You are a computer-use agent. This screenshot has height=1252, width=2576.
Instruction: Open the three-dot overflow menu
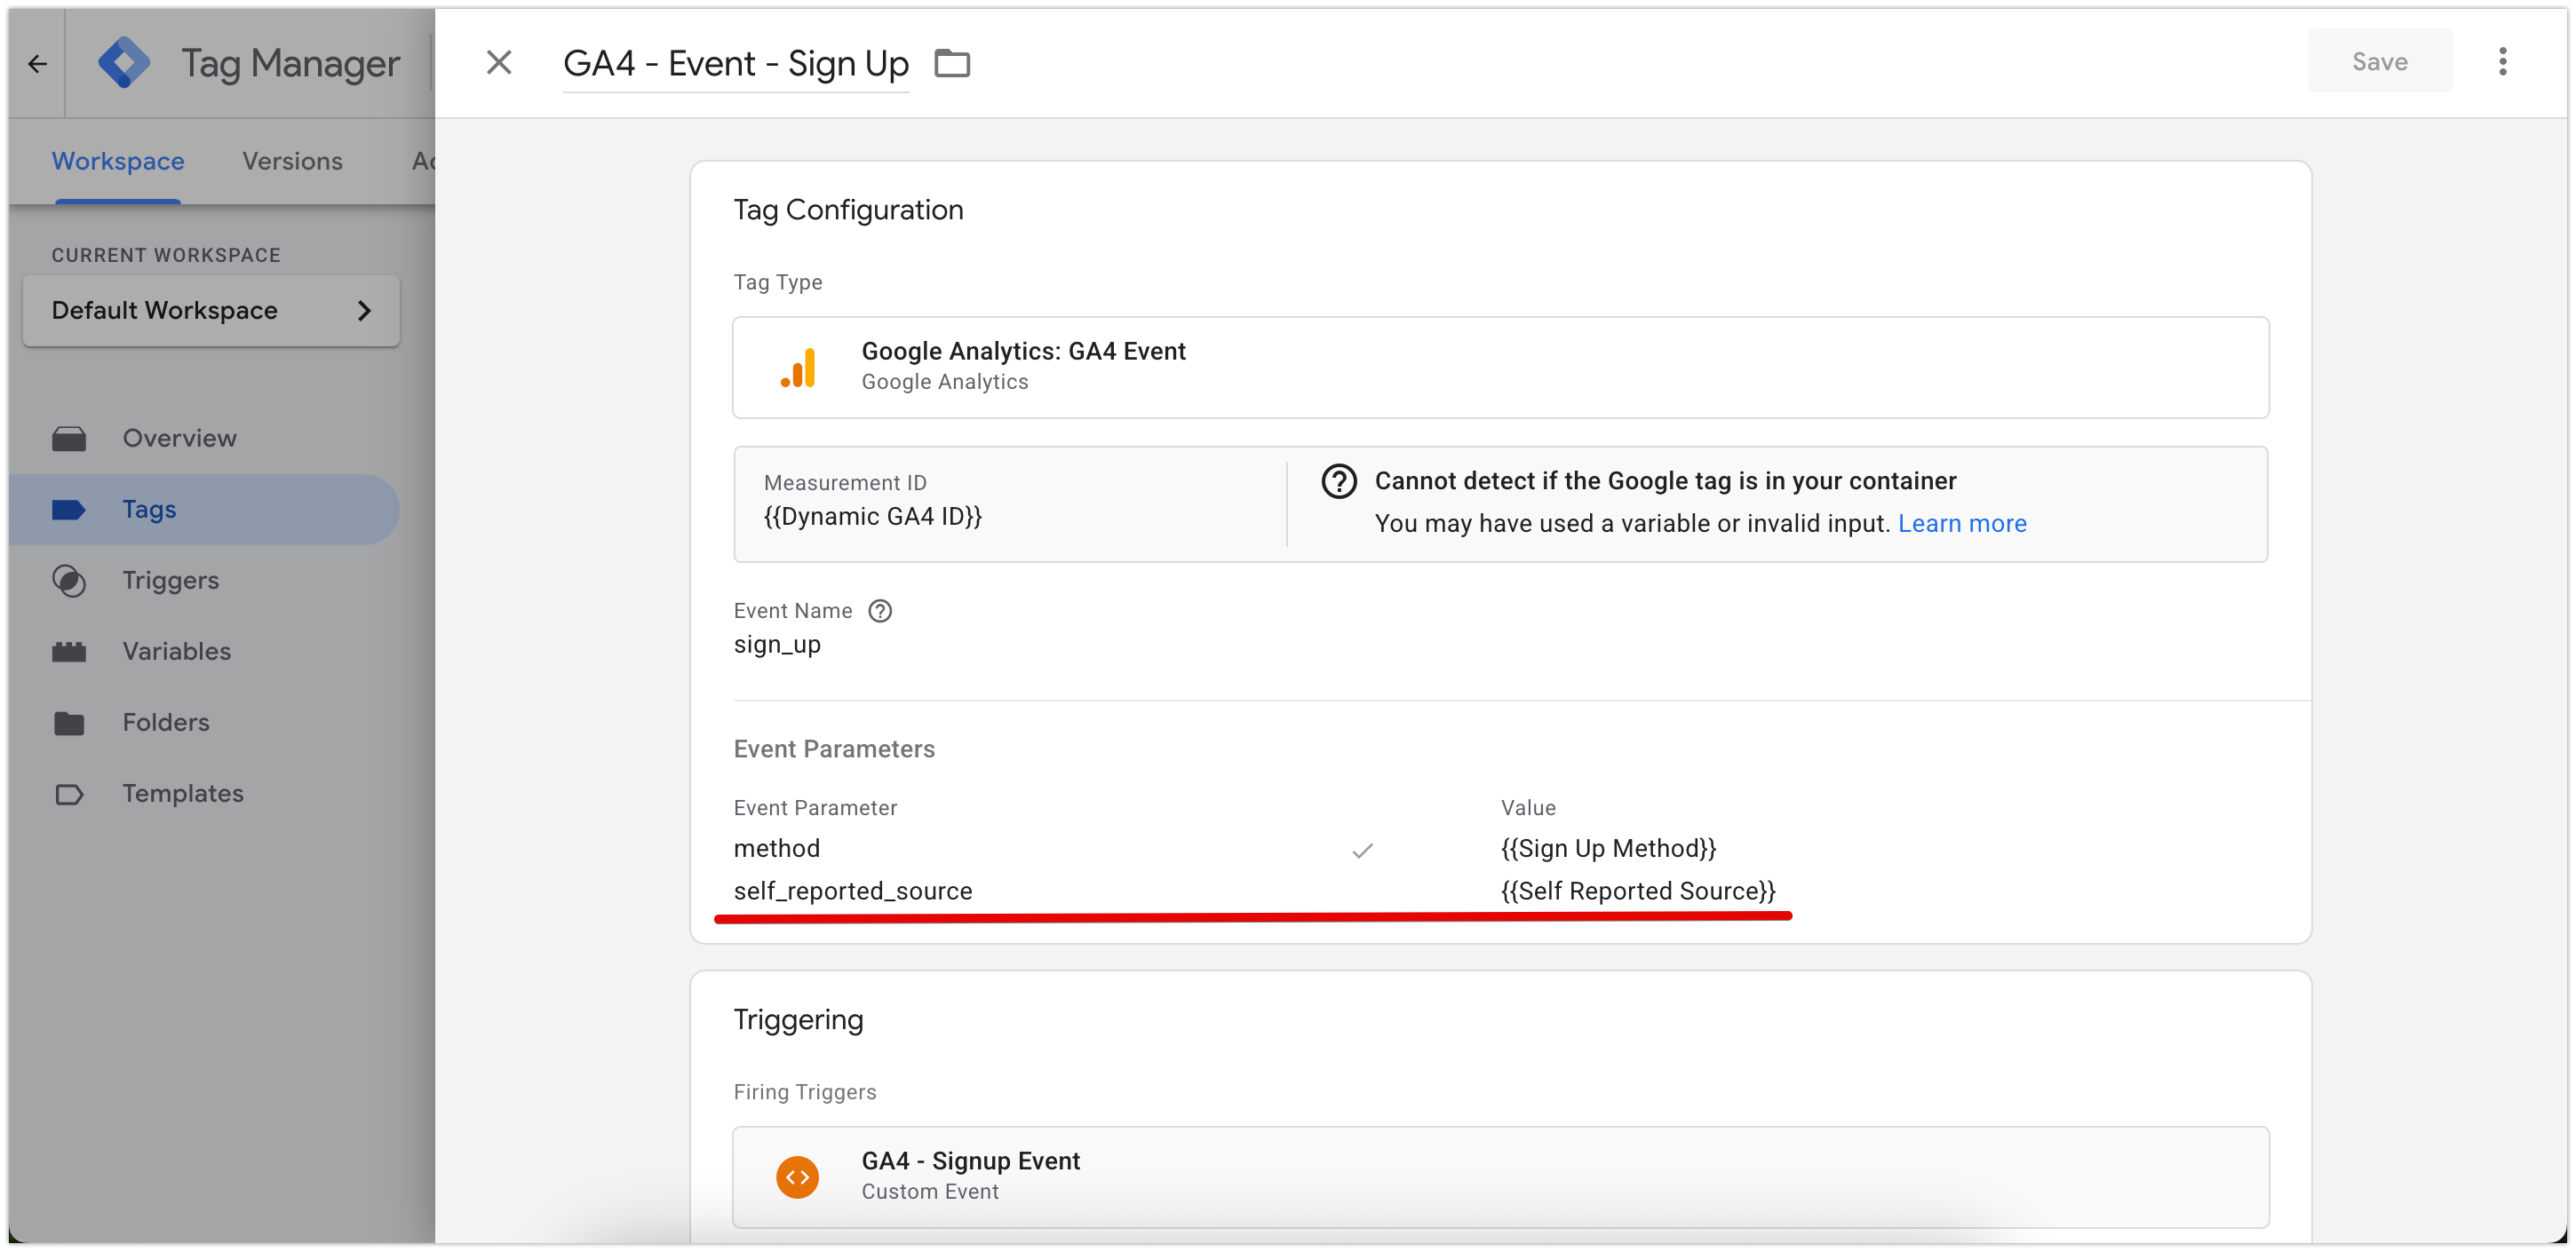2502,62
